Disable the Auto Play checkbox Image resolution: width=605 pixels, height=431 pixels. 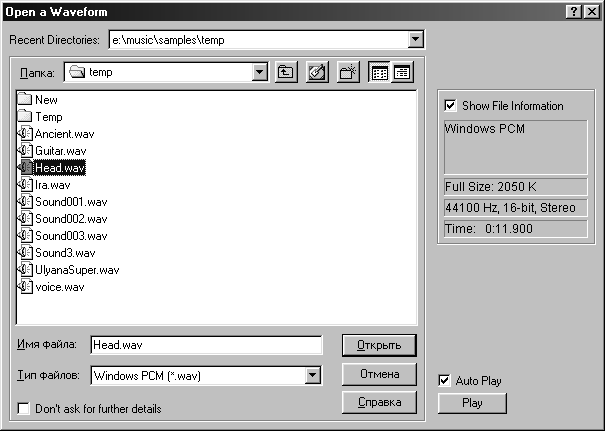[x=444, y=380]
